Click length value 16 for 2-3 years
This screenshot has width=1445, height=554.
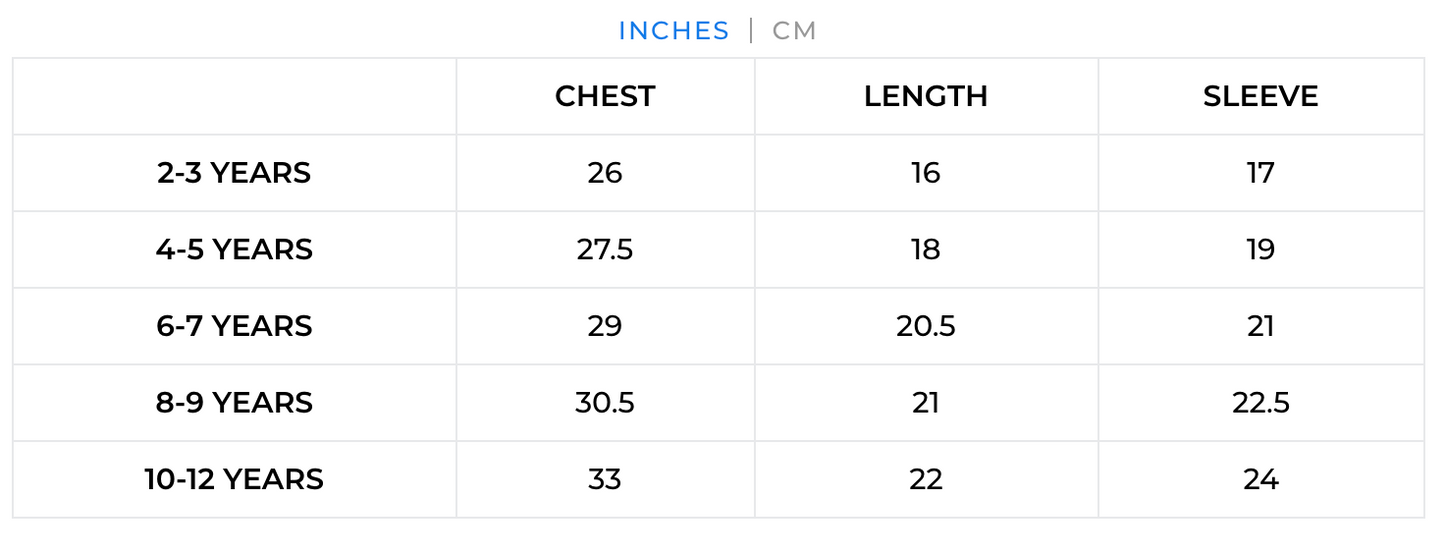coord(926,173)
